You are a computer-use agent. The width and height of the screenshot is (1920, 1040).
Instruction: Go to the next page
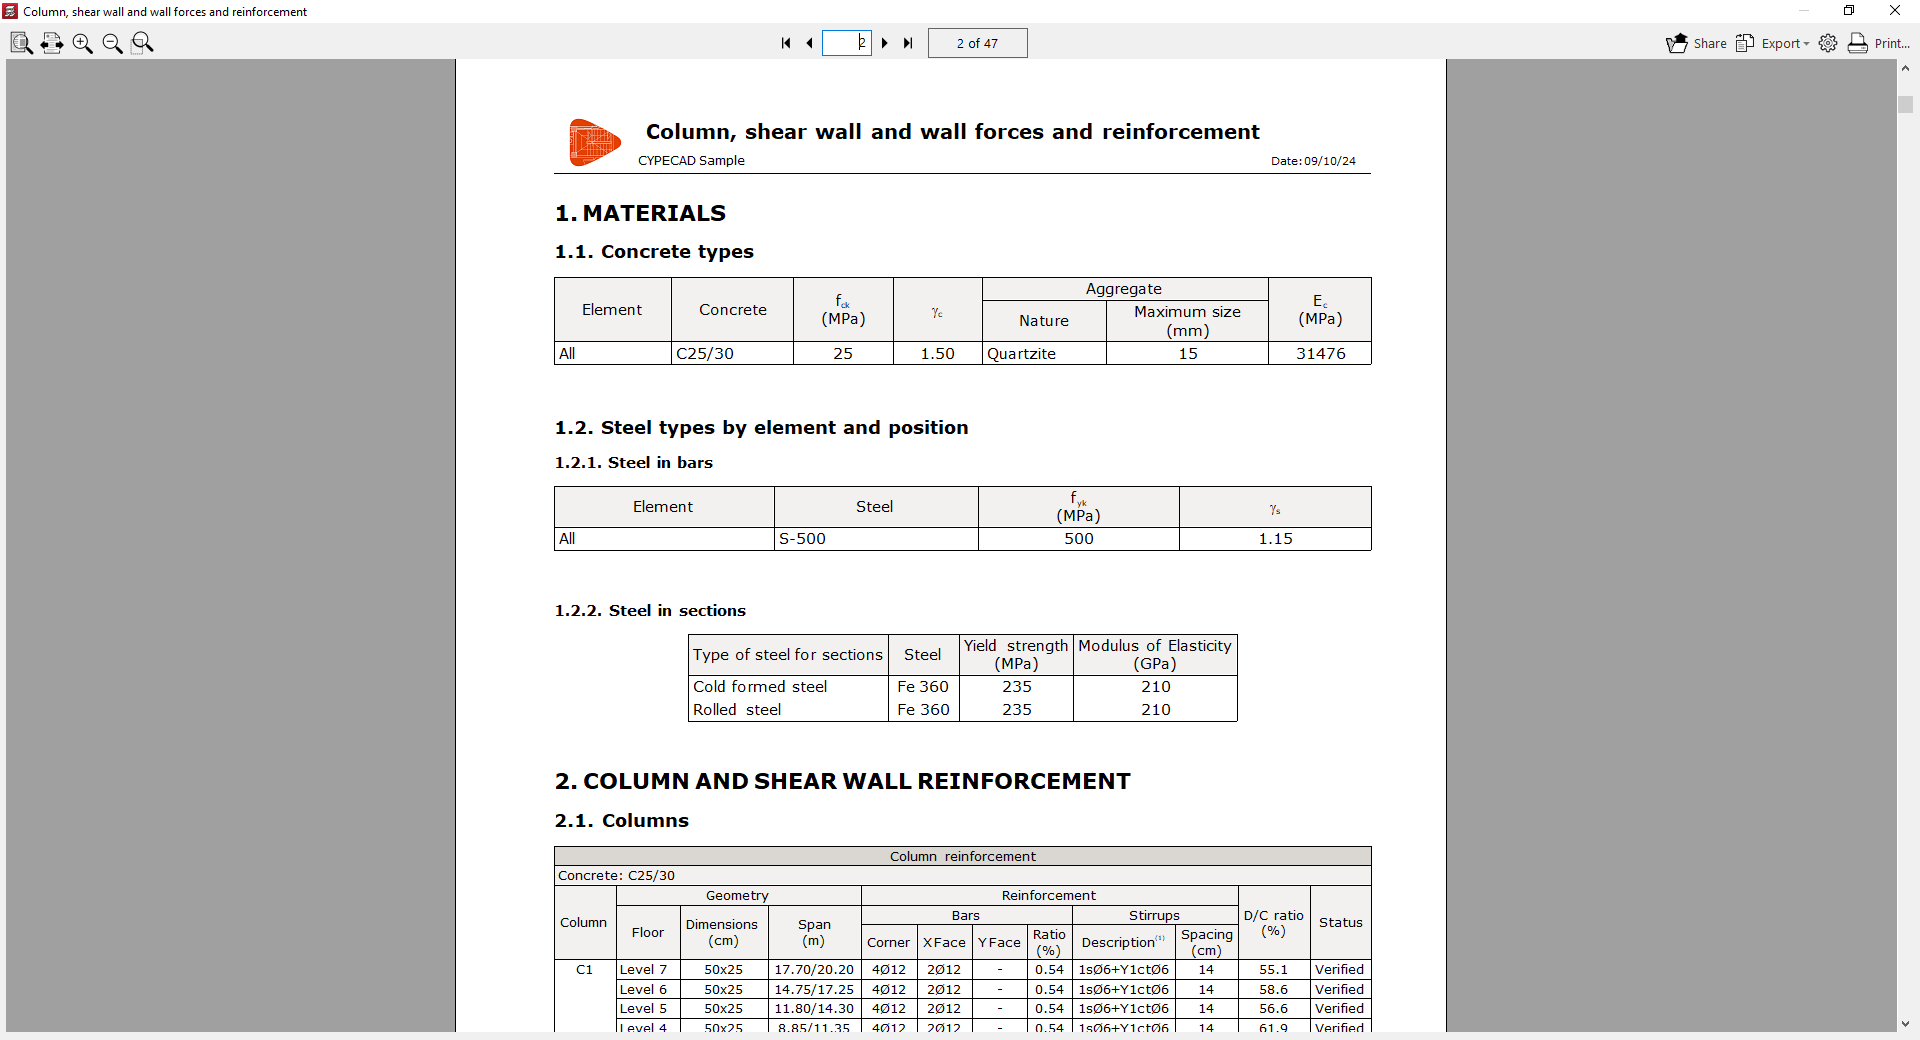point(885,43)
